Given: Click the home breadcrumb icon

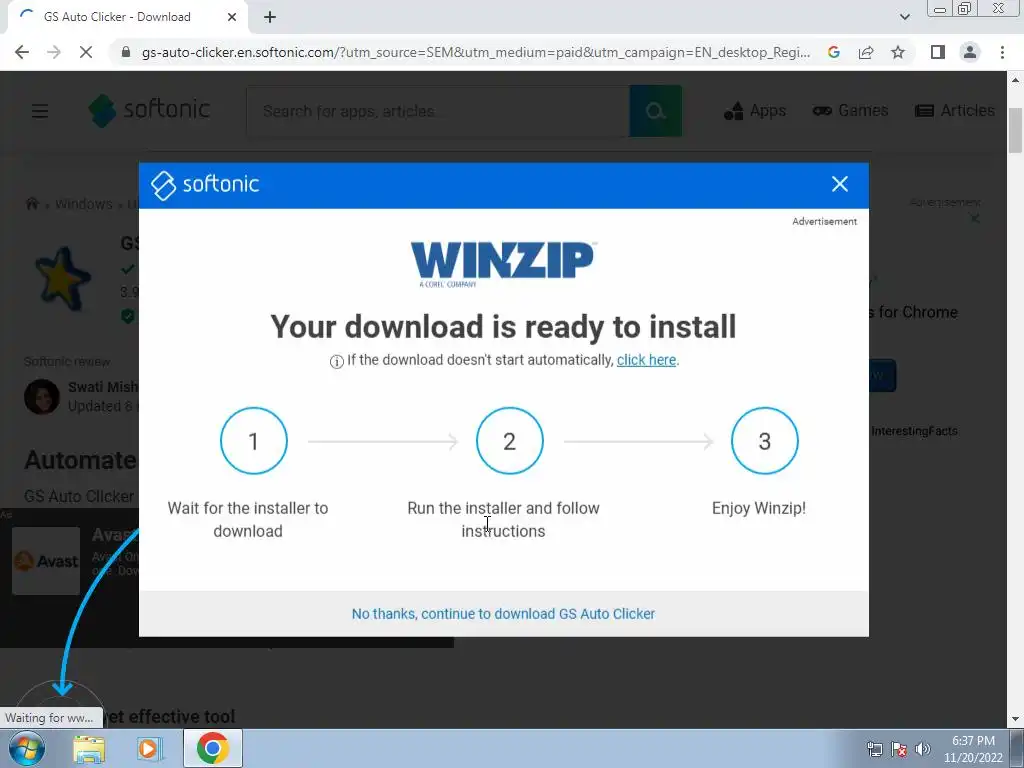Looking at the screenshot, I should pos(32,204).
